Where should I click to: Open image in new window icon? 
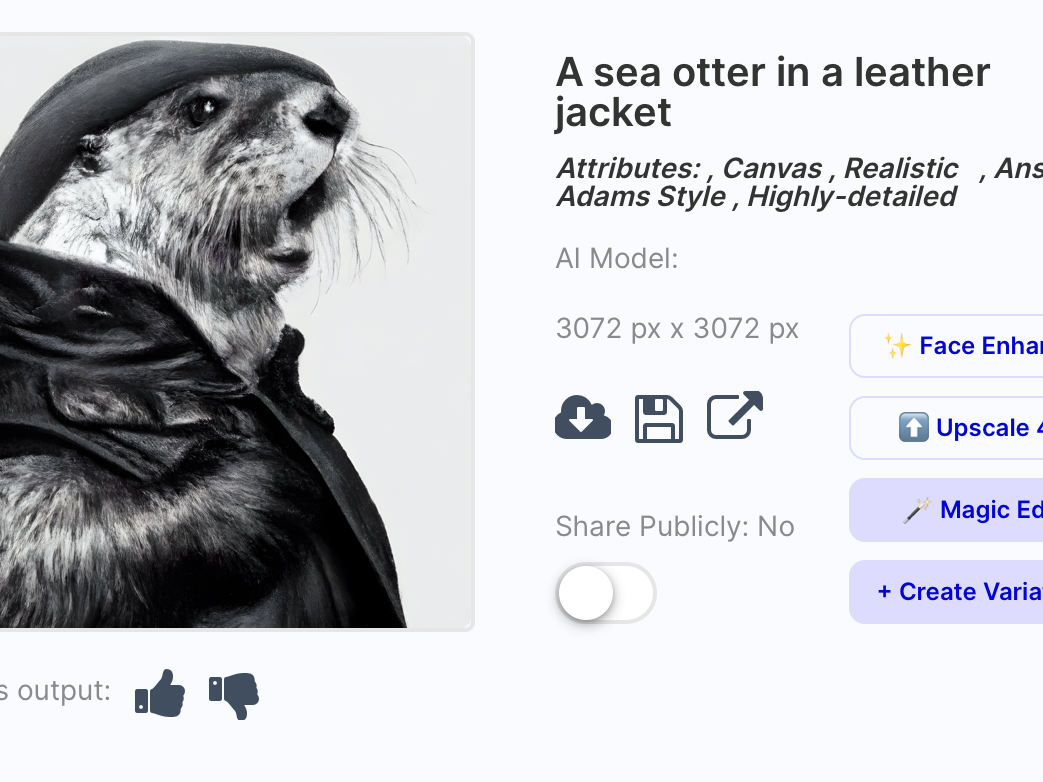(x=734, y=416)
